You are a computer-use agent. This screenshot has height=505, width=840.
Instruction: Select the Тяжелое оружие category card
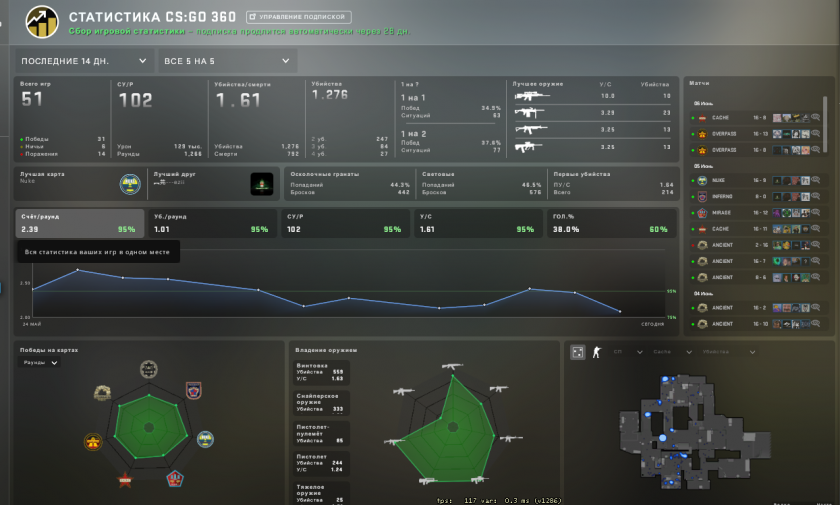(321, 493)
